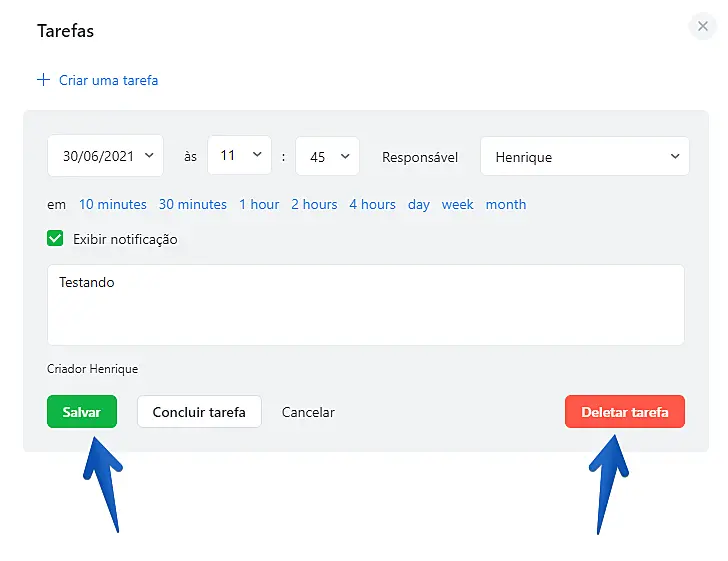The width and height of the screenshot is (728, 561).
Task: Close the Tarefas dialog with the X
Action: click(x=703, y=27)
